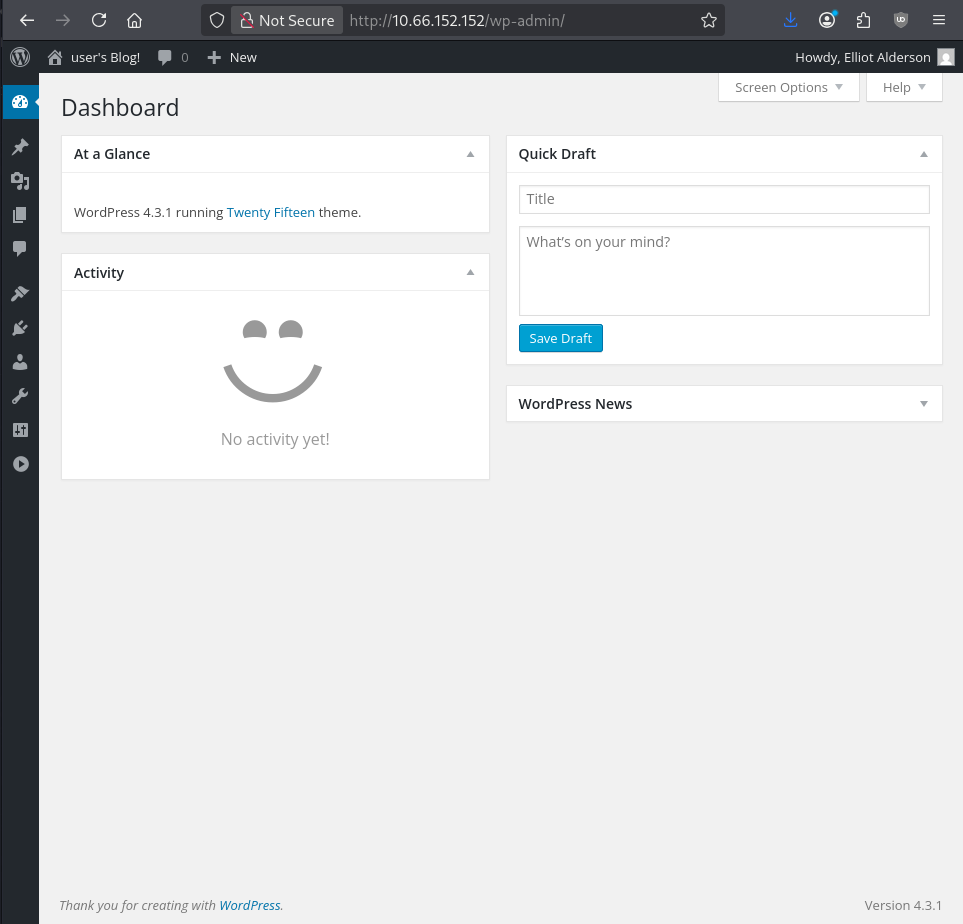
Task: Open the Help tab dropdown
Action: point(904,87)
